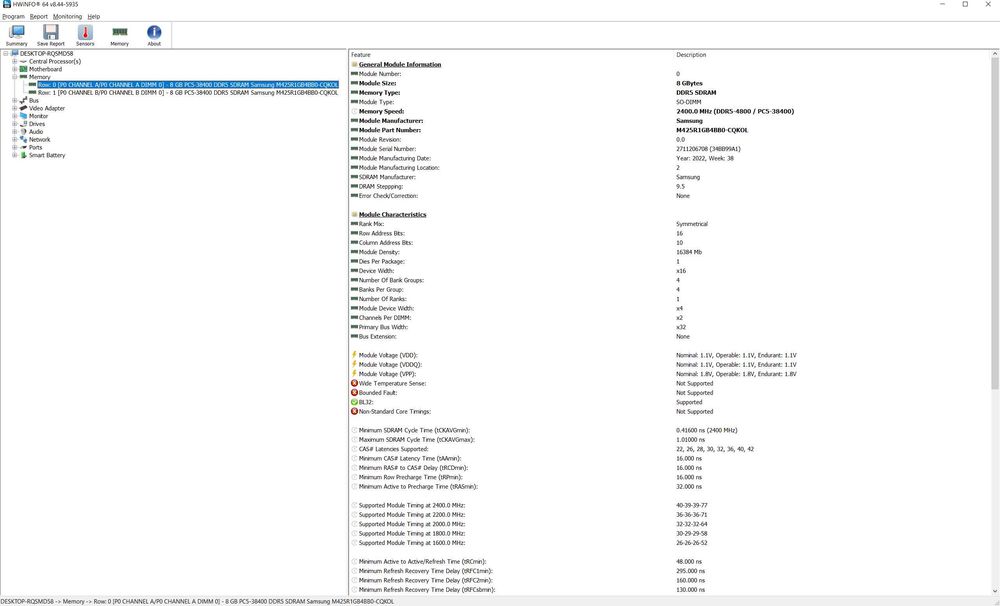This screenshot has width=1000, height=606.
Task: Open the Program menu
Action: click(x=13, y=17)
